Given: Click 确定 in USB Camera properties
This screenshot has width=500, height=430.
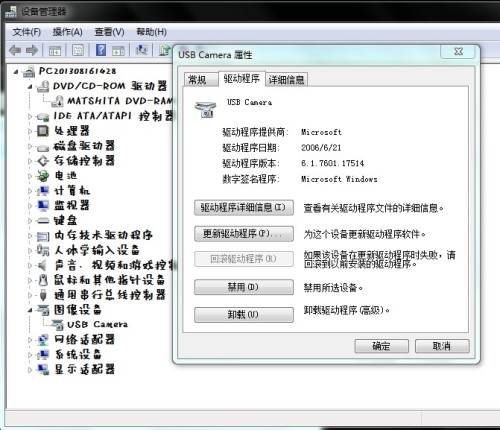Looking at the screenshot, I should click(381, 346).
